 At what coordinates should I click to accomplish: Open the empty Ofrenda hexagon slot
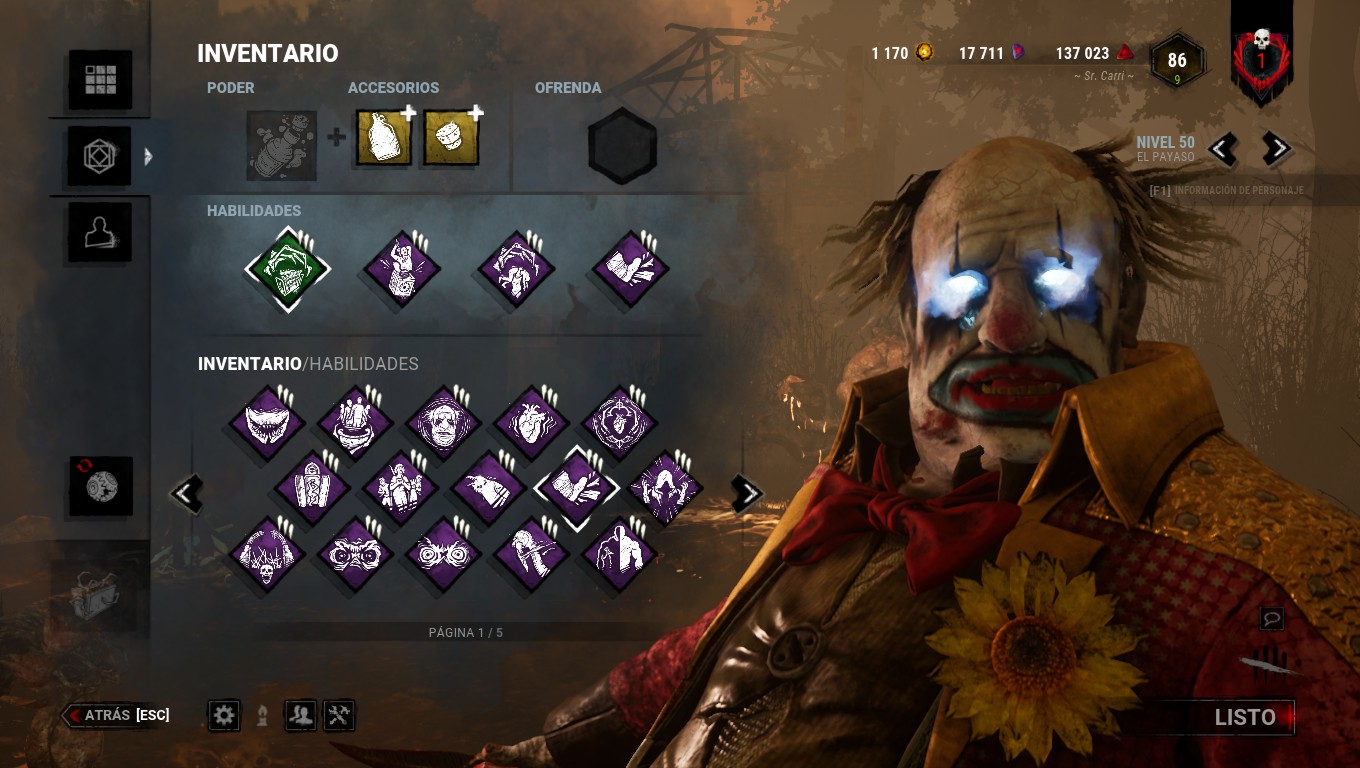(622, 146)
